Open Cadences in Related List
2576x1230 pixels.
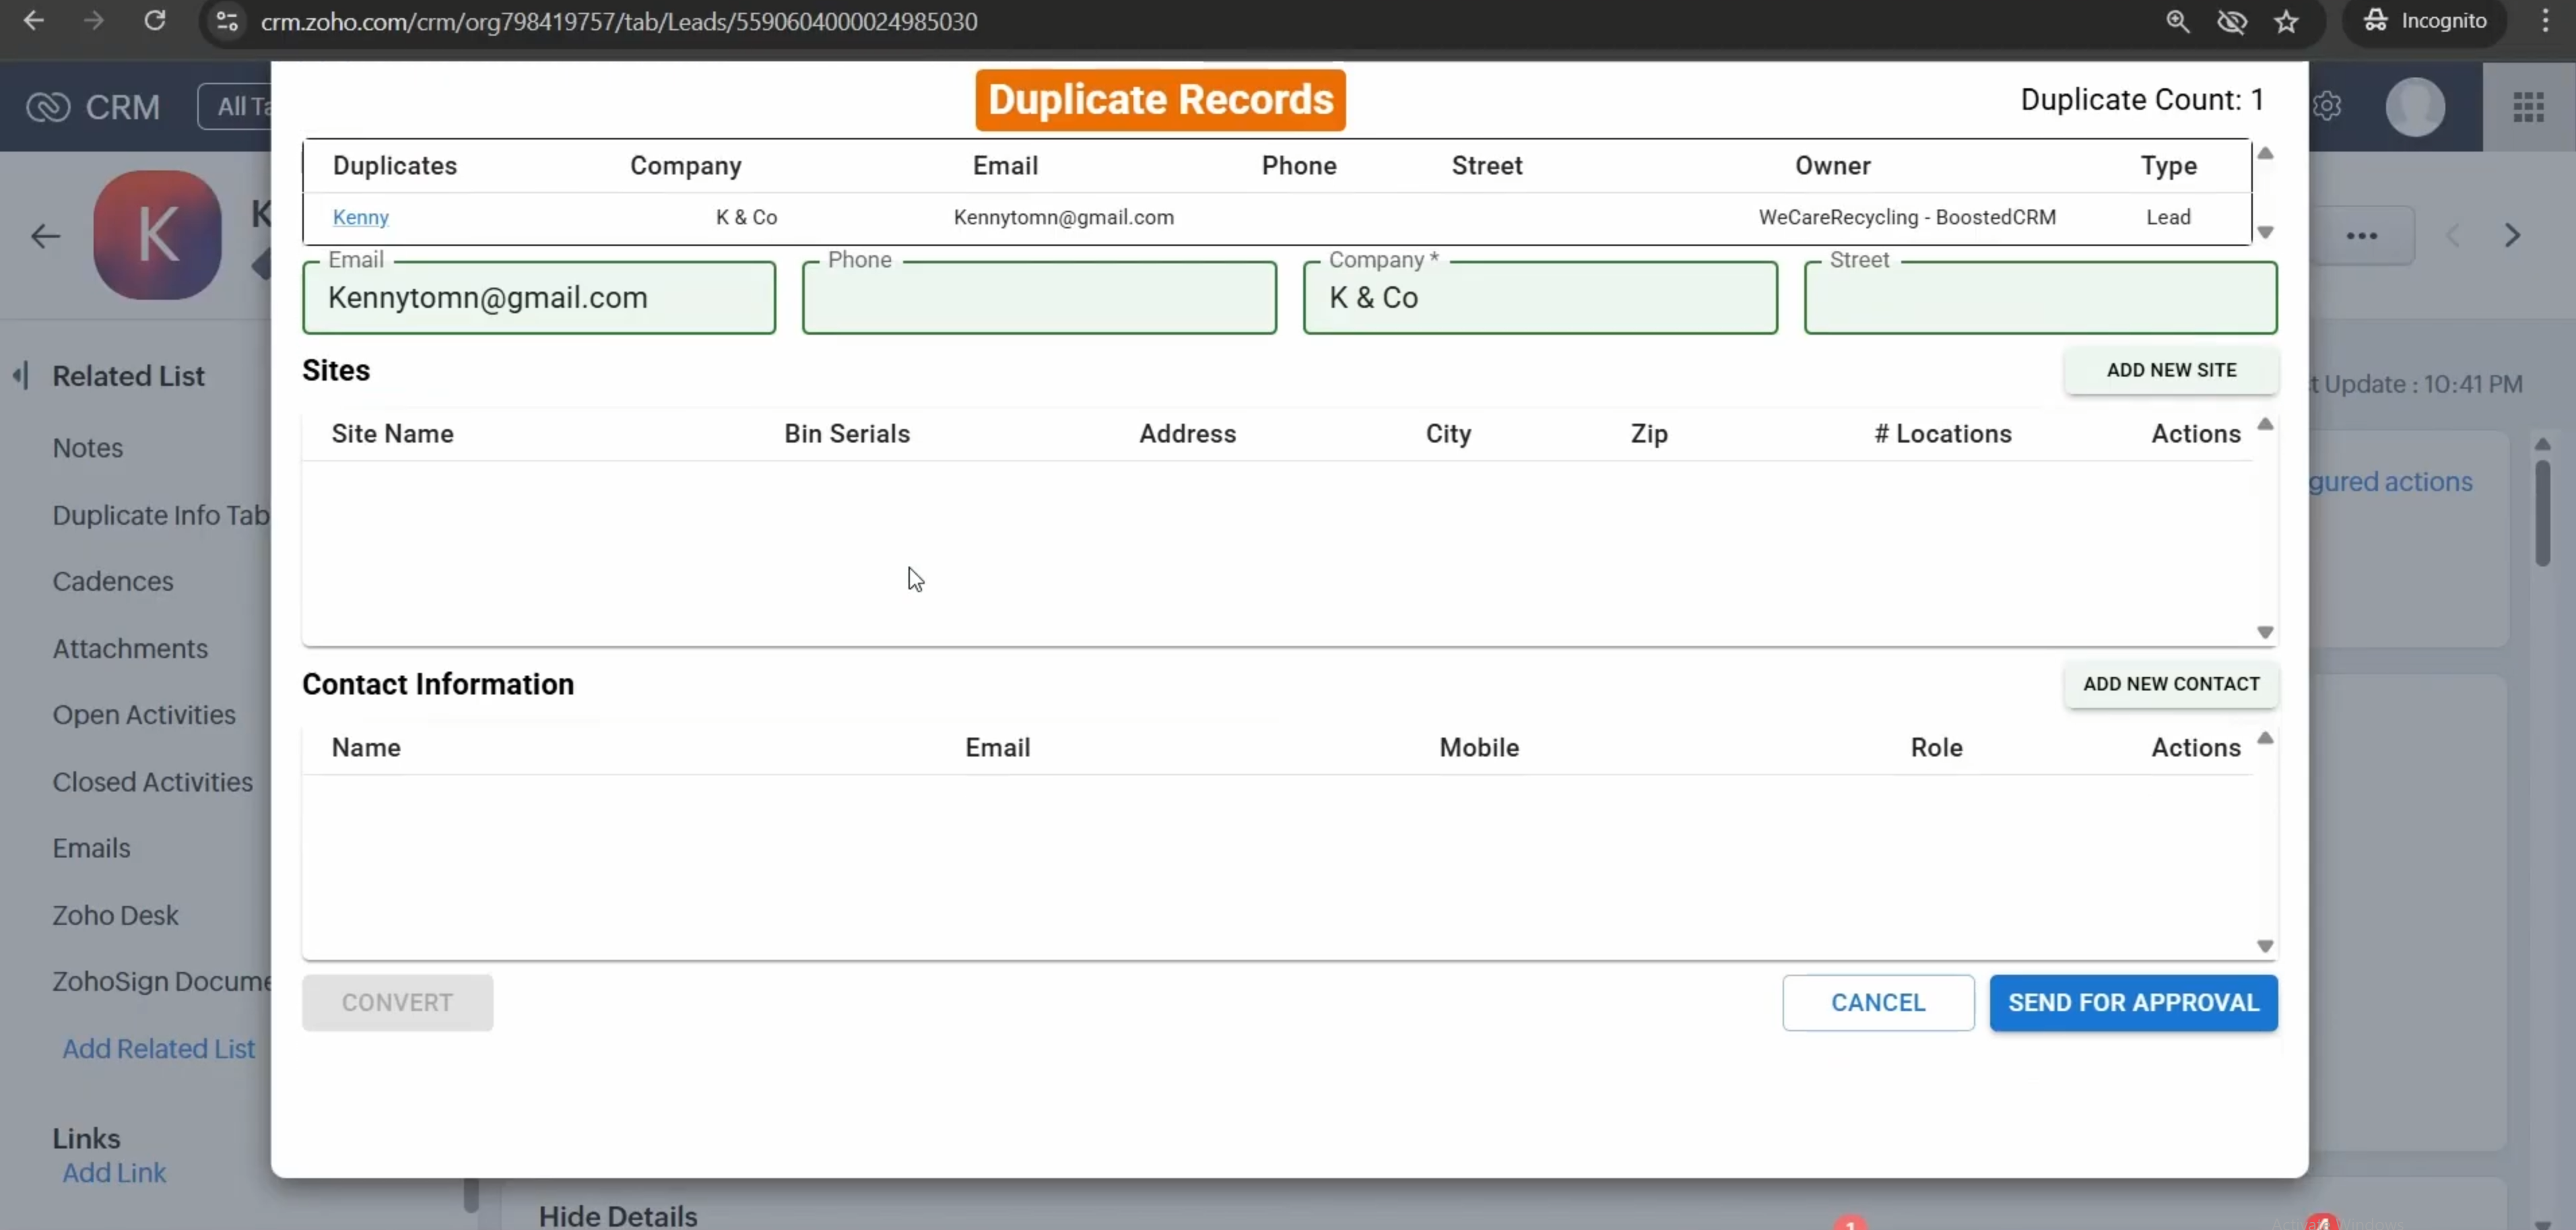[x=113, y=581]
